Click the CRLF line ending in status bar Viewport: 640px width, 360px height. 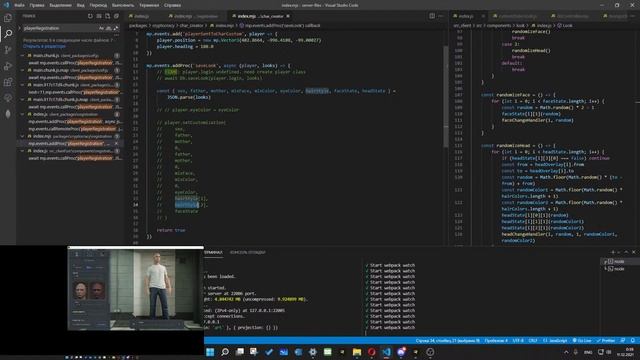tap(533, 340)
